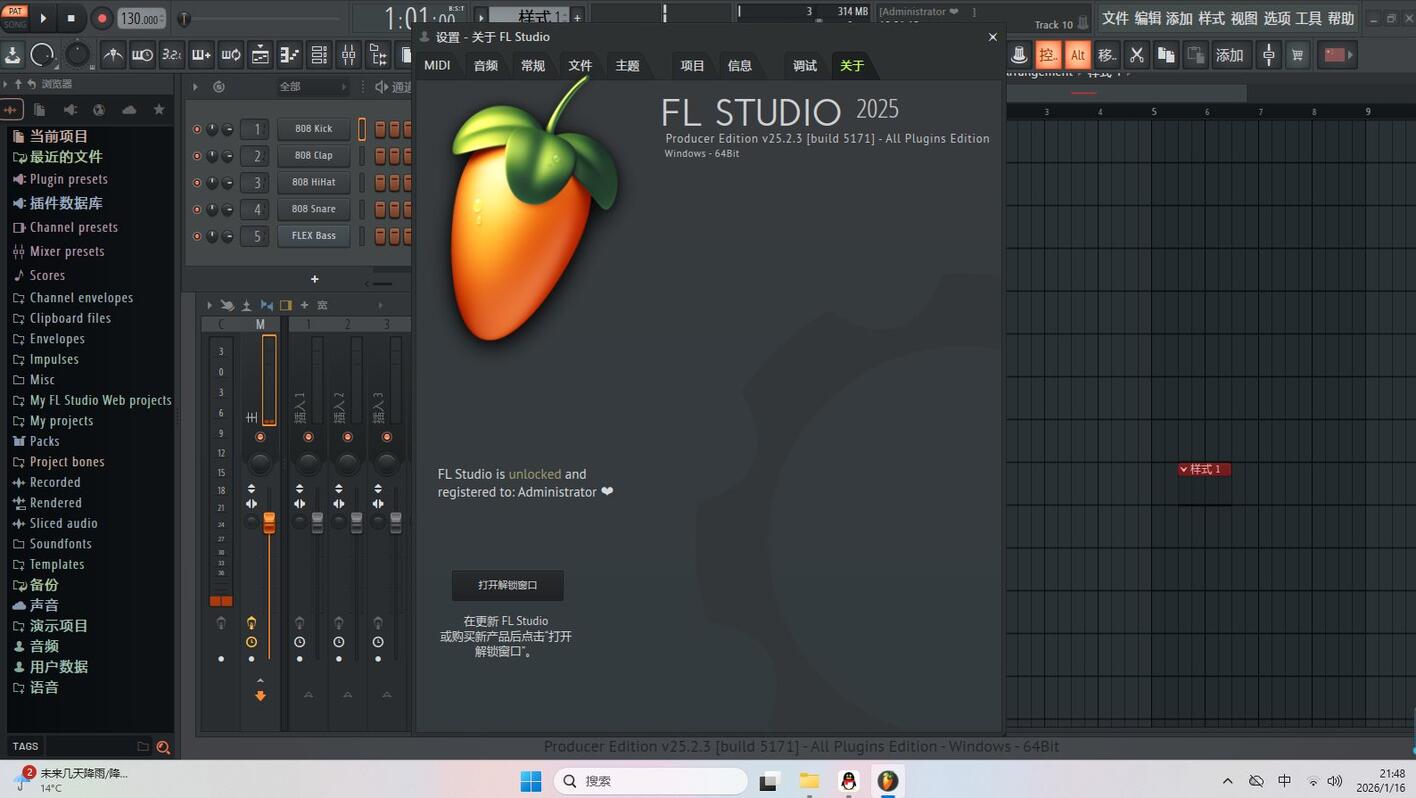The height and width of the screenshot is (798, 1416).
Task: Click the play button in transport bar
Action: (43, 18)
